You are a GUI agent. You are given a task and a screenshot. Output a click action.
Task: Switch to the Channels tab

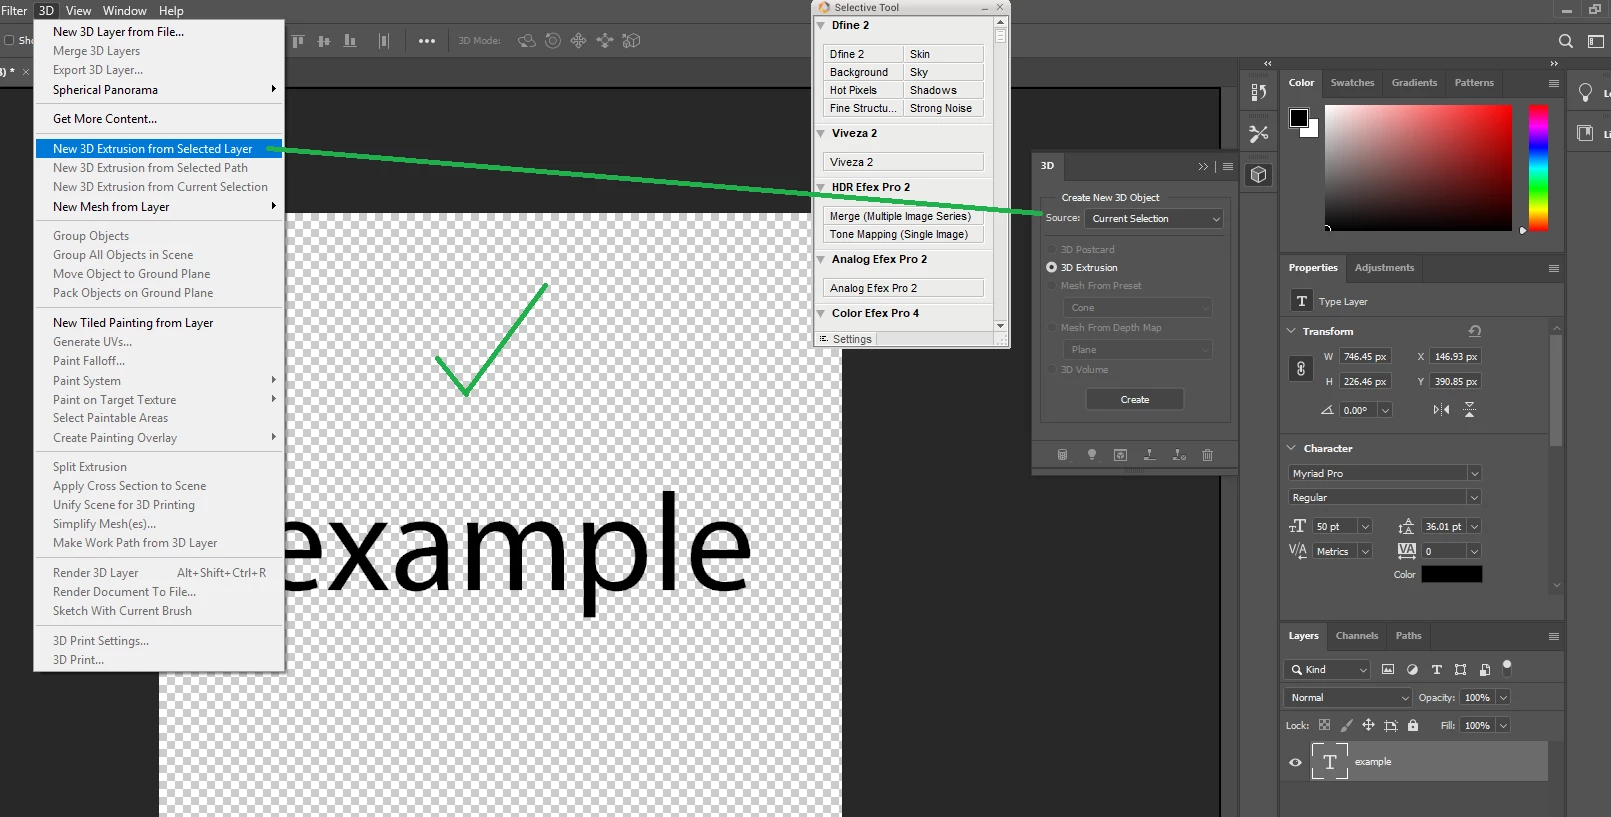point(1357,636)
